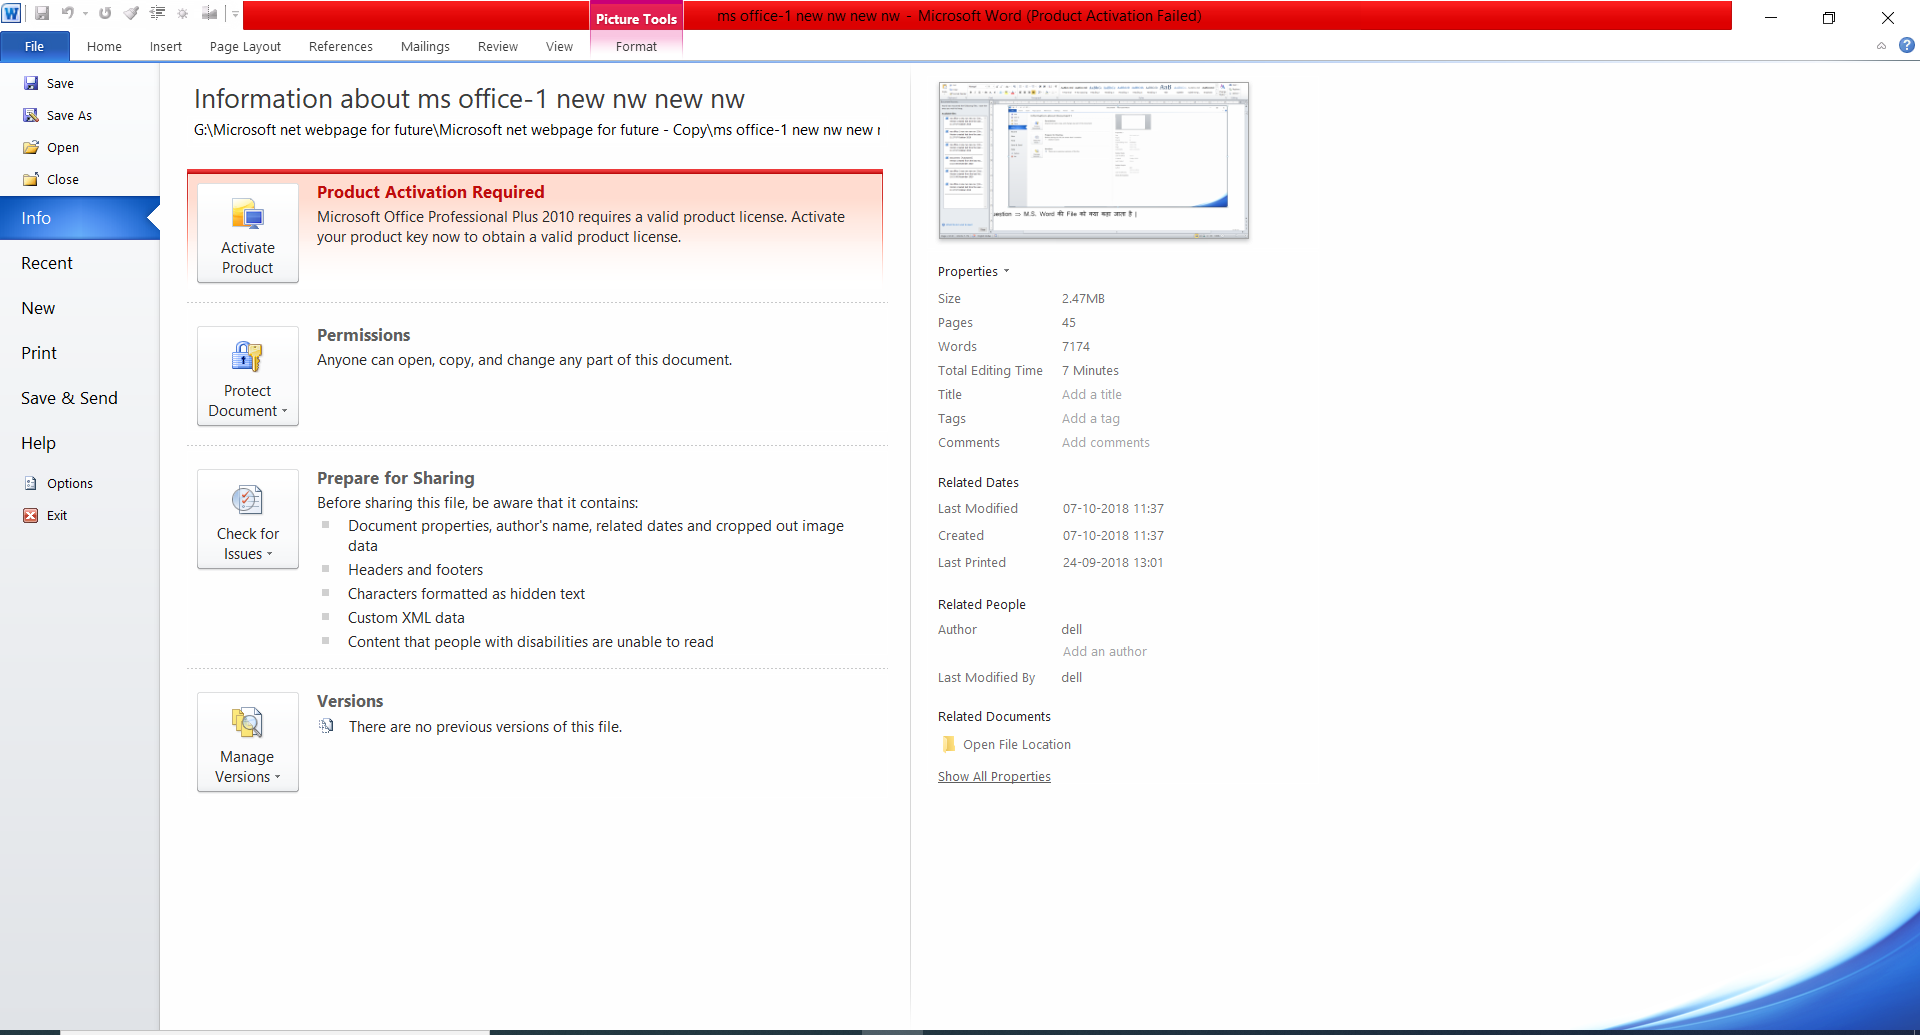Click the Save icon on Quick Access Toolbar
The width and height of the screenshot is (1920, 1035).
[43, 13]
